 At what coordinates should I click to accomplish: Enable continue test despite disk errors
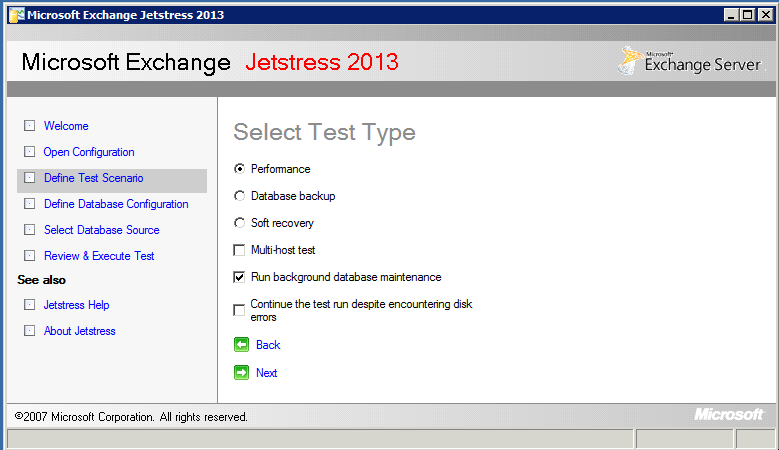[239, 310]
